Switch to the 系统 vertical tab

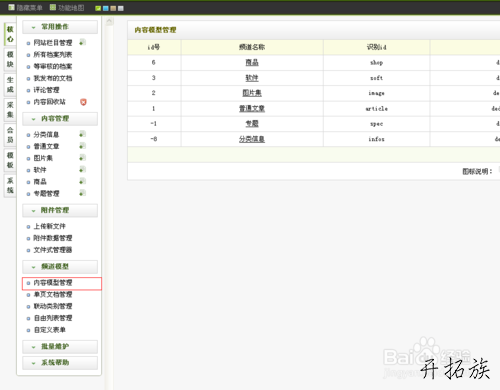click(x=10, y=186)
